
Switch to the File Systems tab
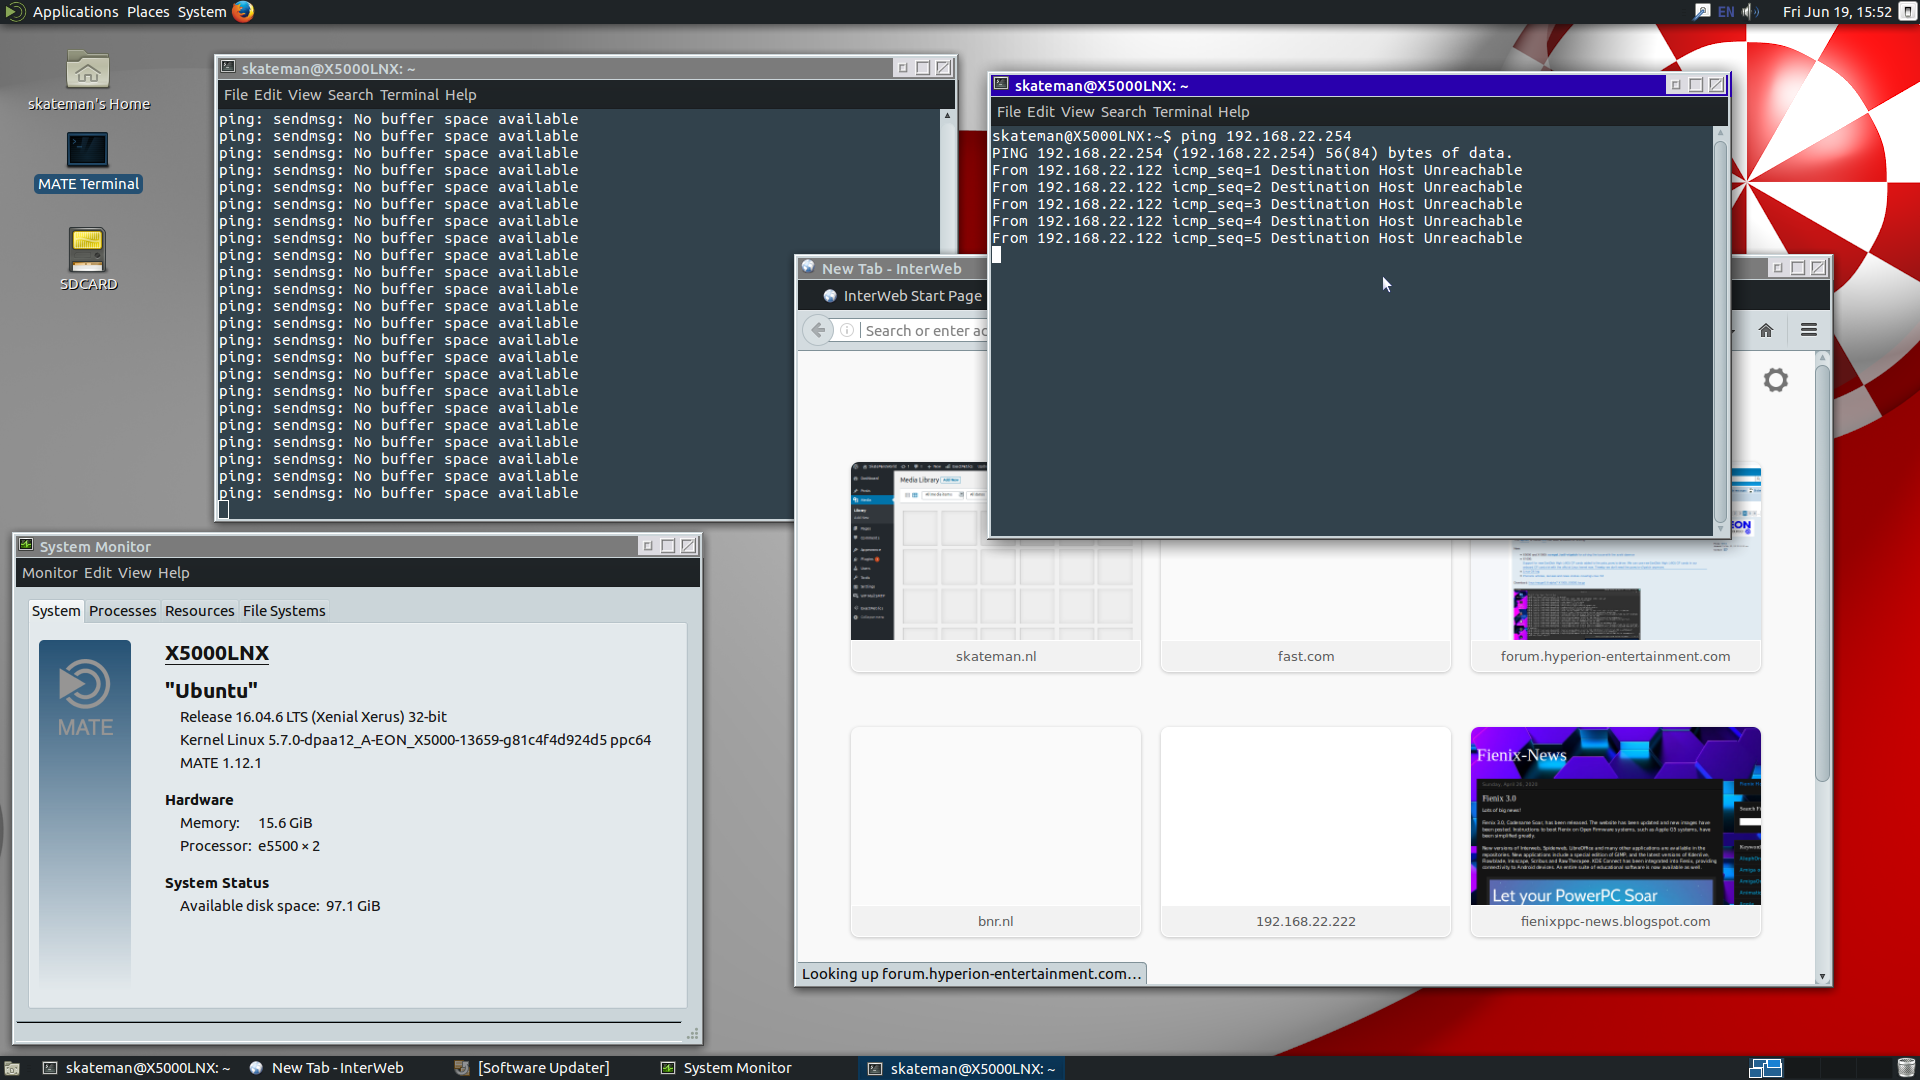coord(284,611)
